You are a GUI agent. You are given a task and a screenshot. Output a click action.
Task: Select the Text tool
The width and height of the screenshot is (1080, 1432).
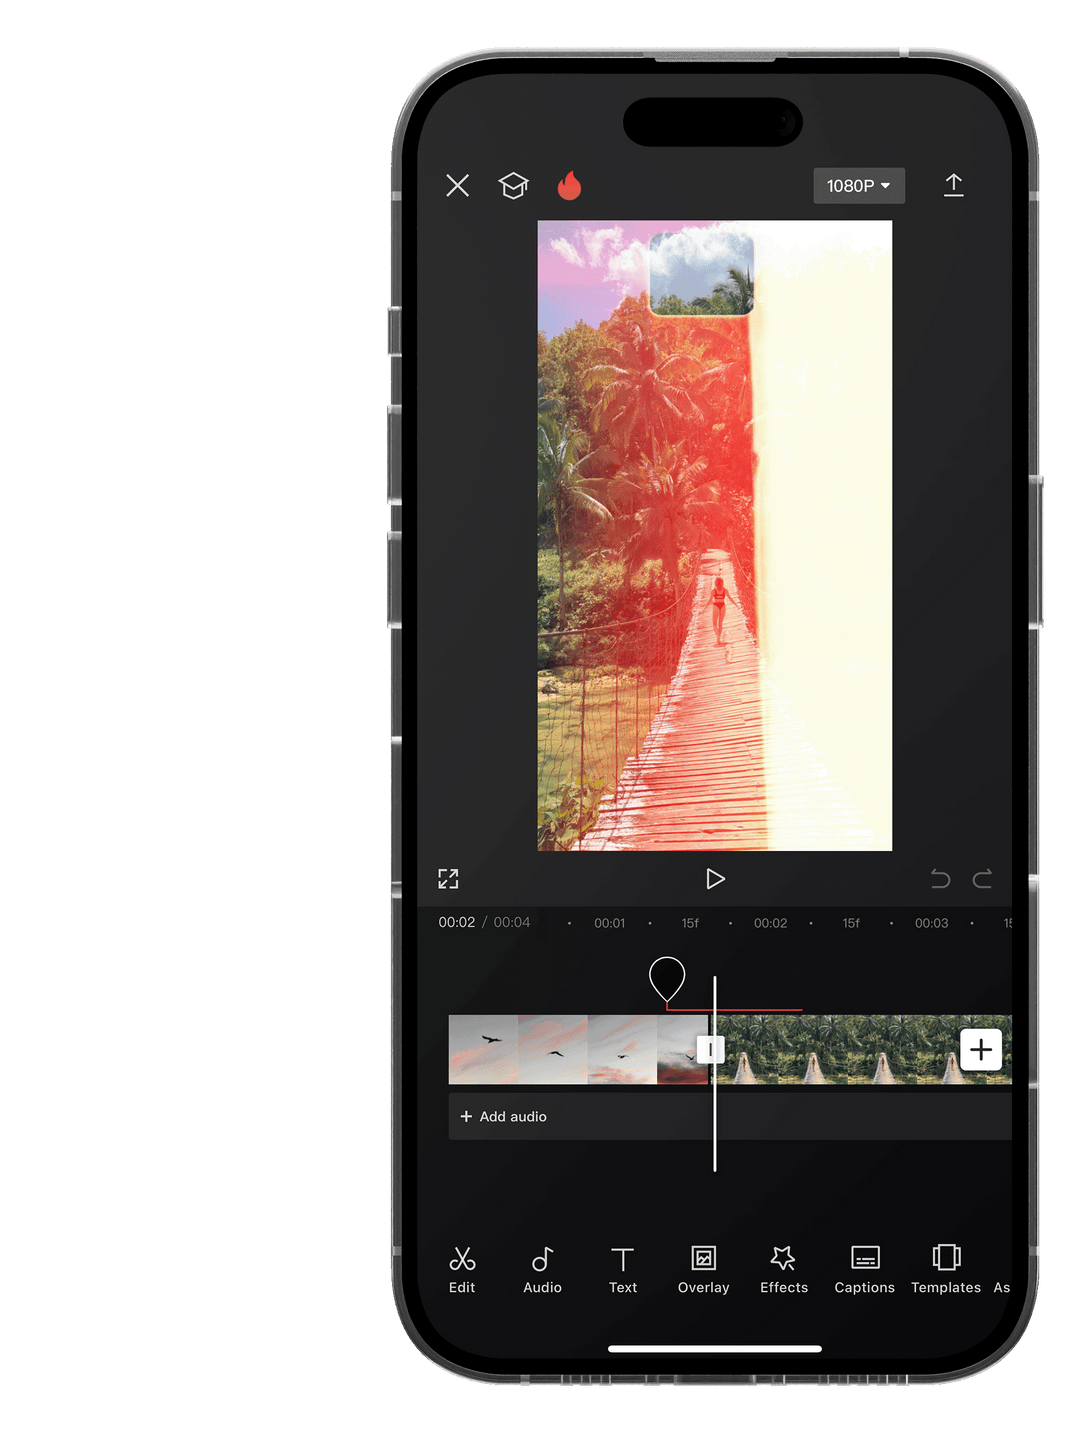[x=623, y=1269]
